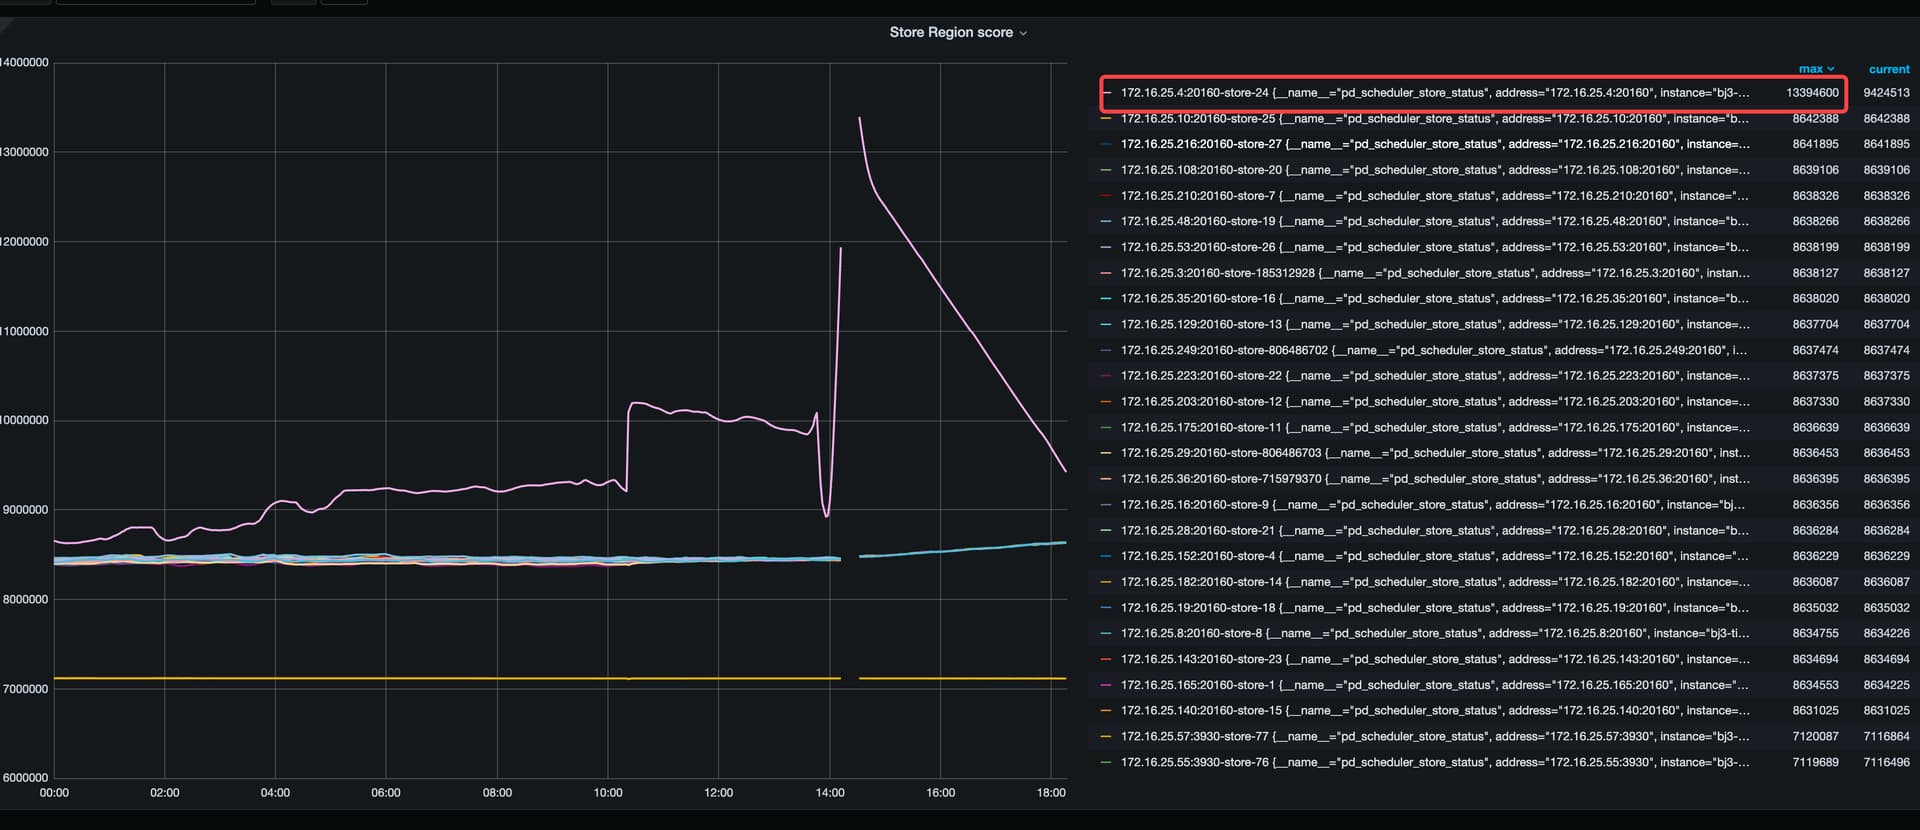
Task: Click the sort arrow beside max header
Action: (x=1831, y=69)
